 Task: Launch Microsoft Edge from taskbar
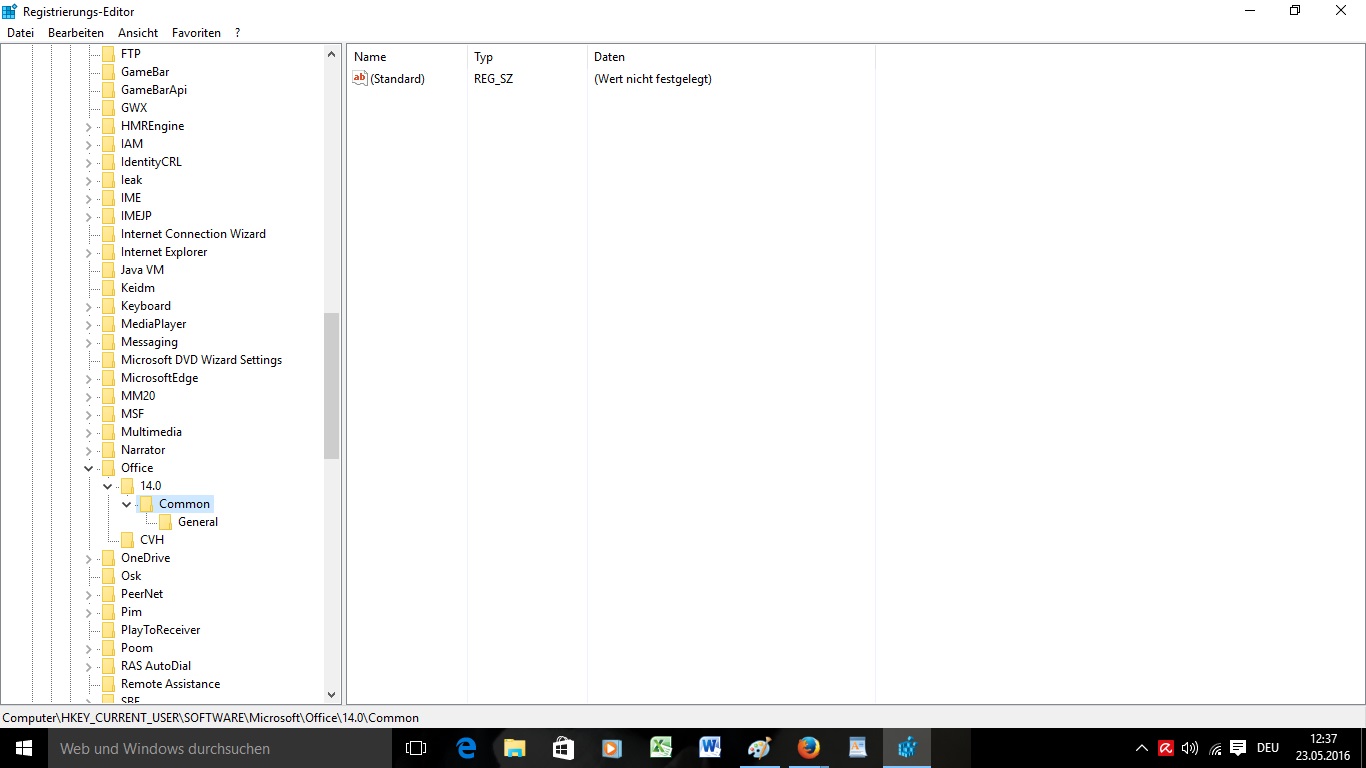(466, 748)
